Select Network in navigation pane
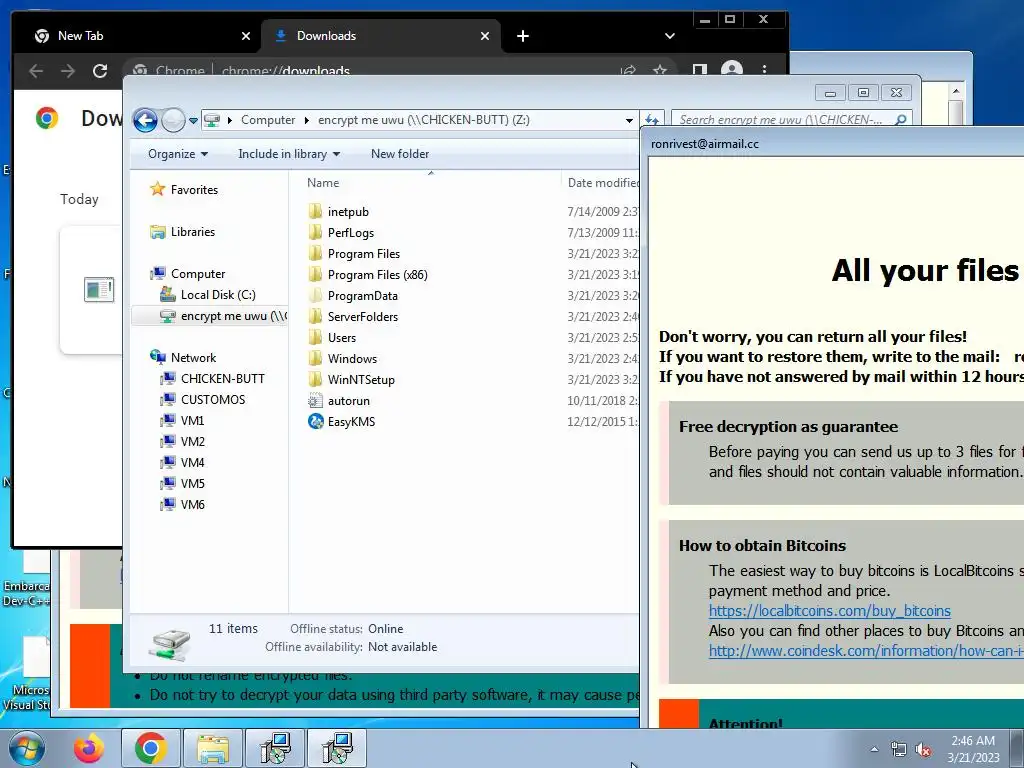Screen dimensions: 1024x768 click(x=183, y=357)
